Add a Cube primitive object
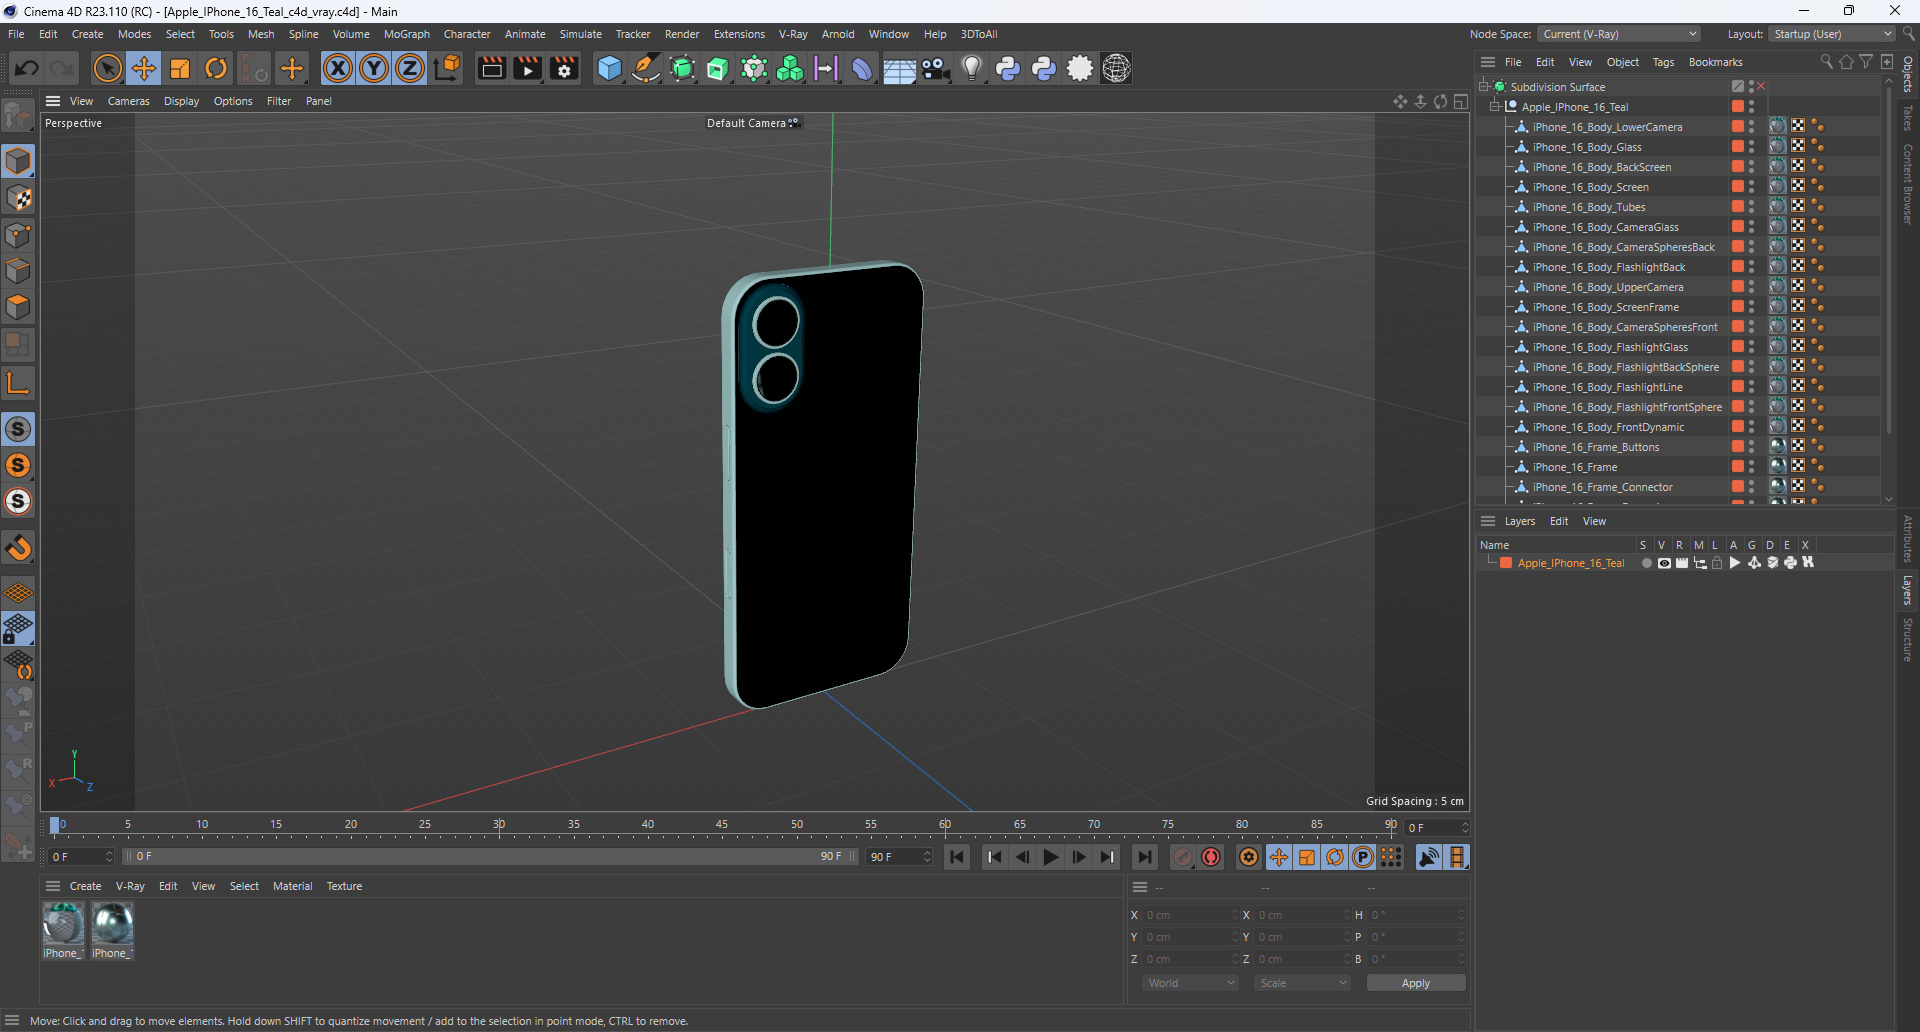The width and height of the screenshot is (1920, 1032). pos(609,68)
